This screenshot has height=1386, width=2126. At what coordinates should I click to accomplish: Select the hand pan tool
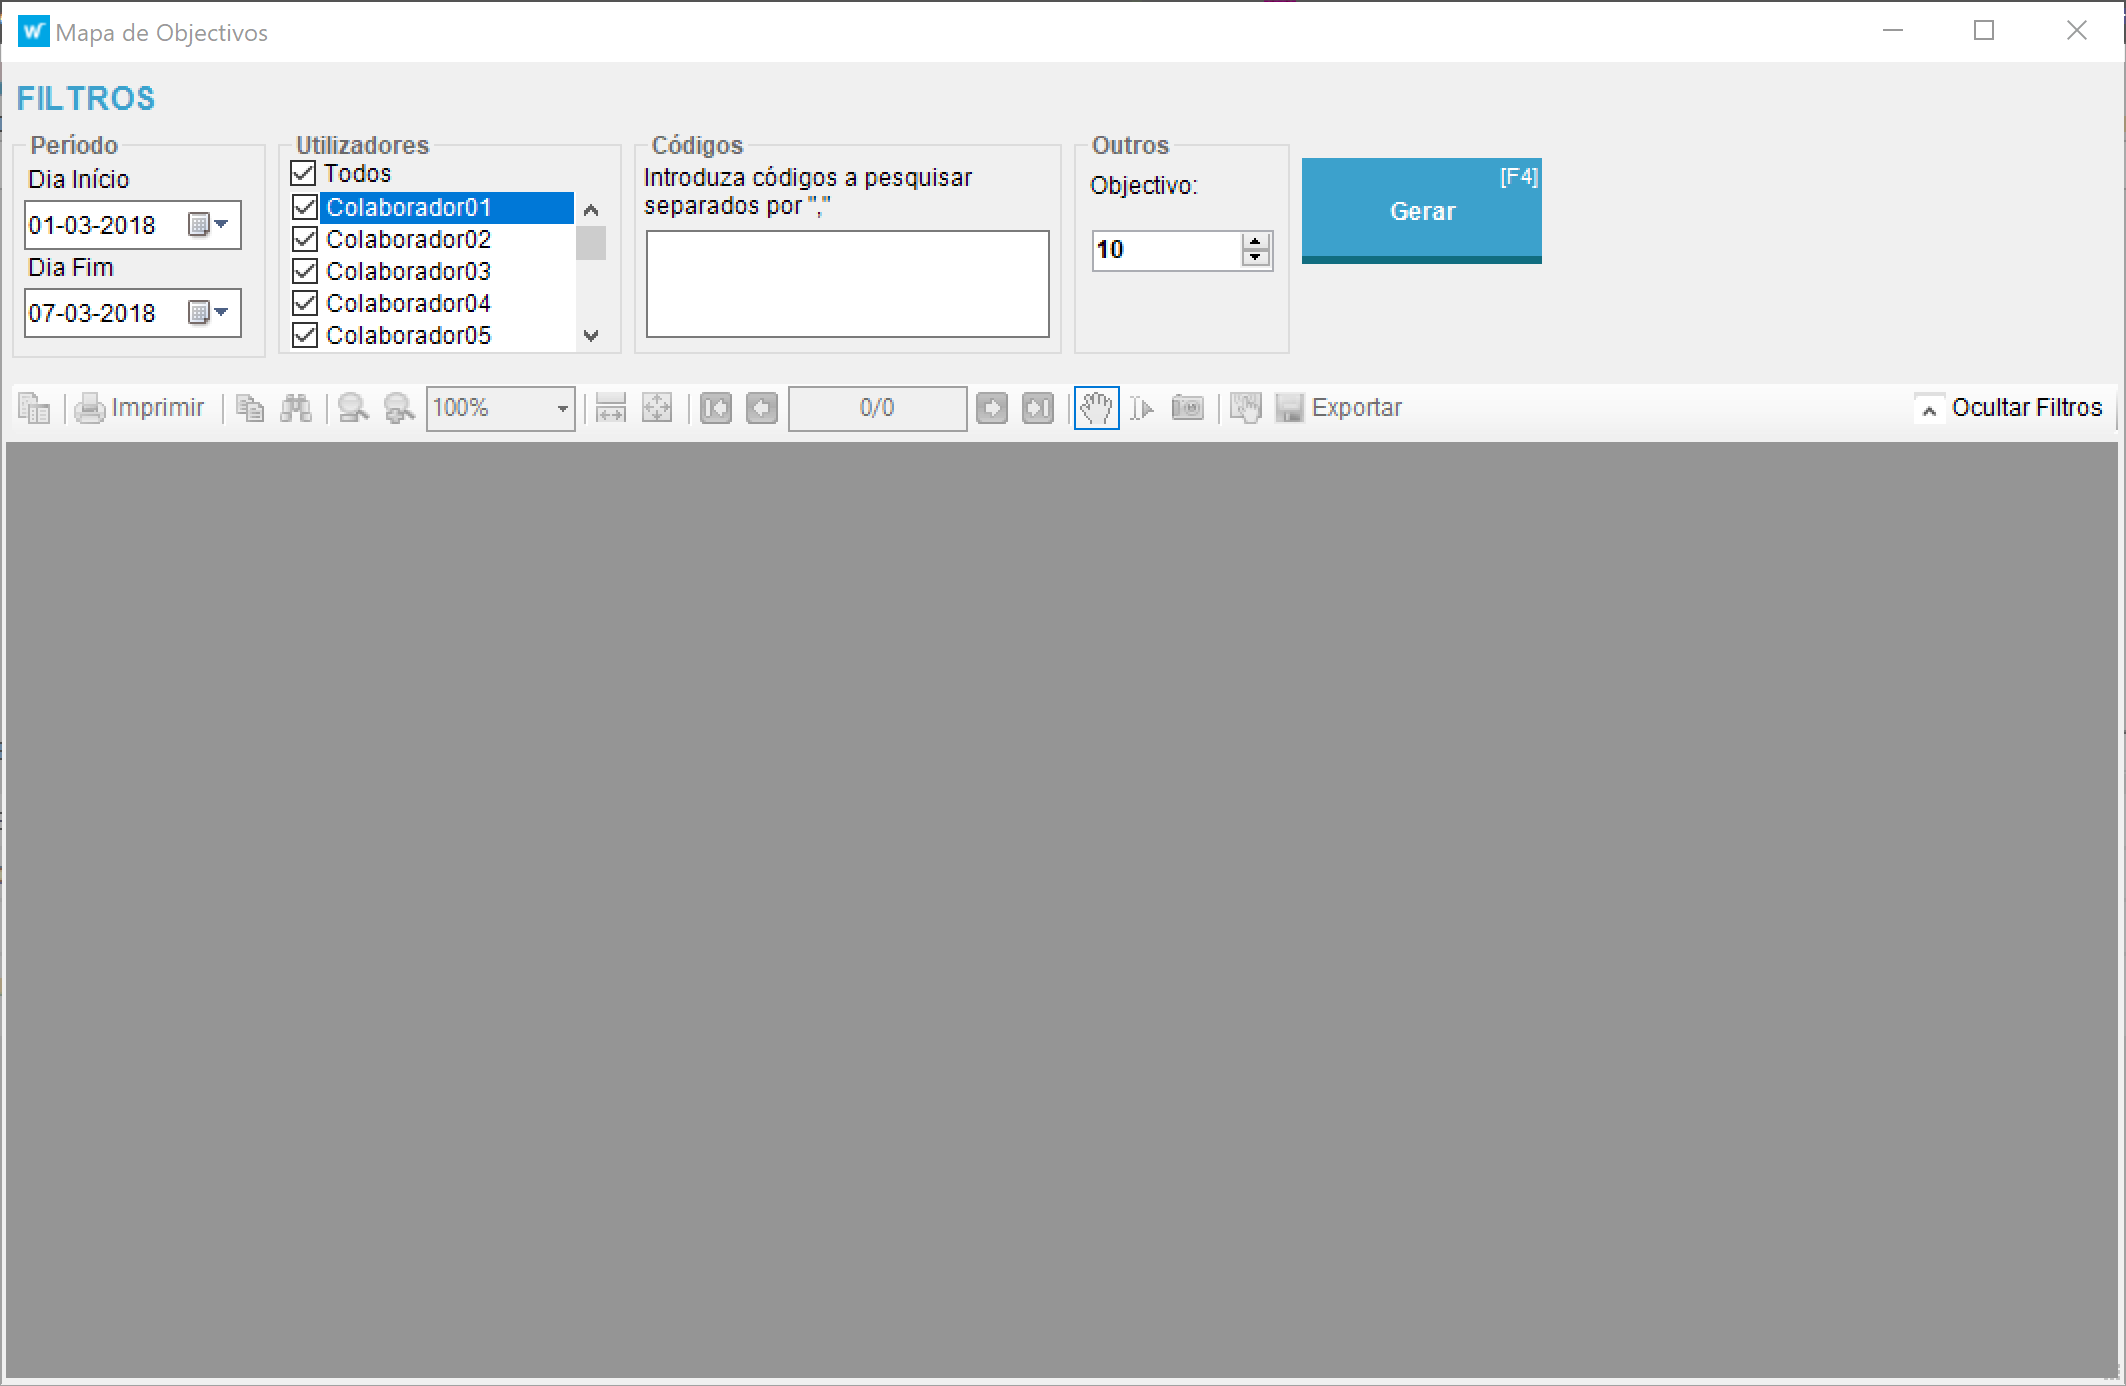(x=1096, y=408)
